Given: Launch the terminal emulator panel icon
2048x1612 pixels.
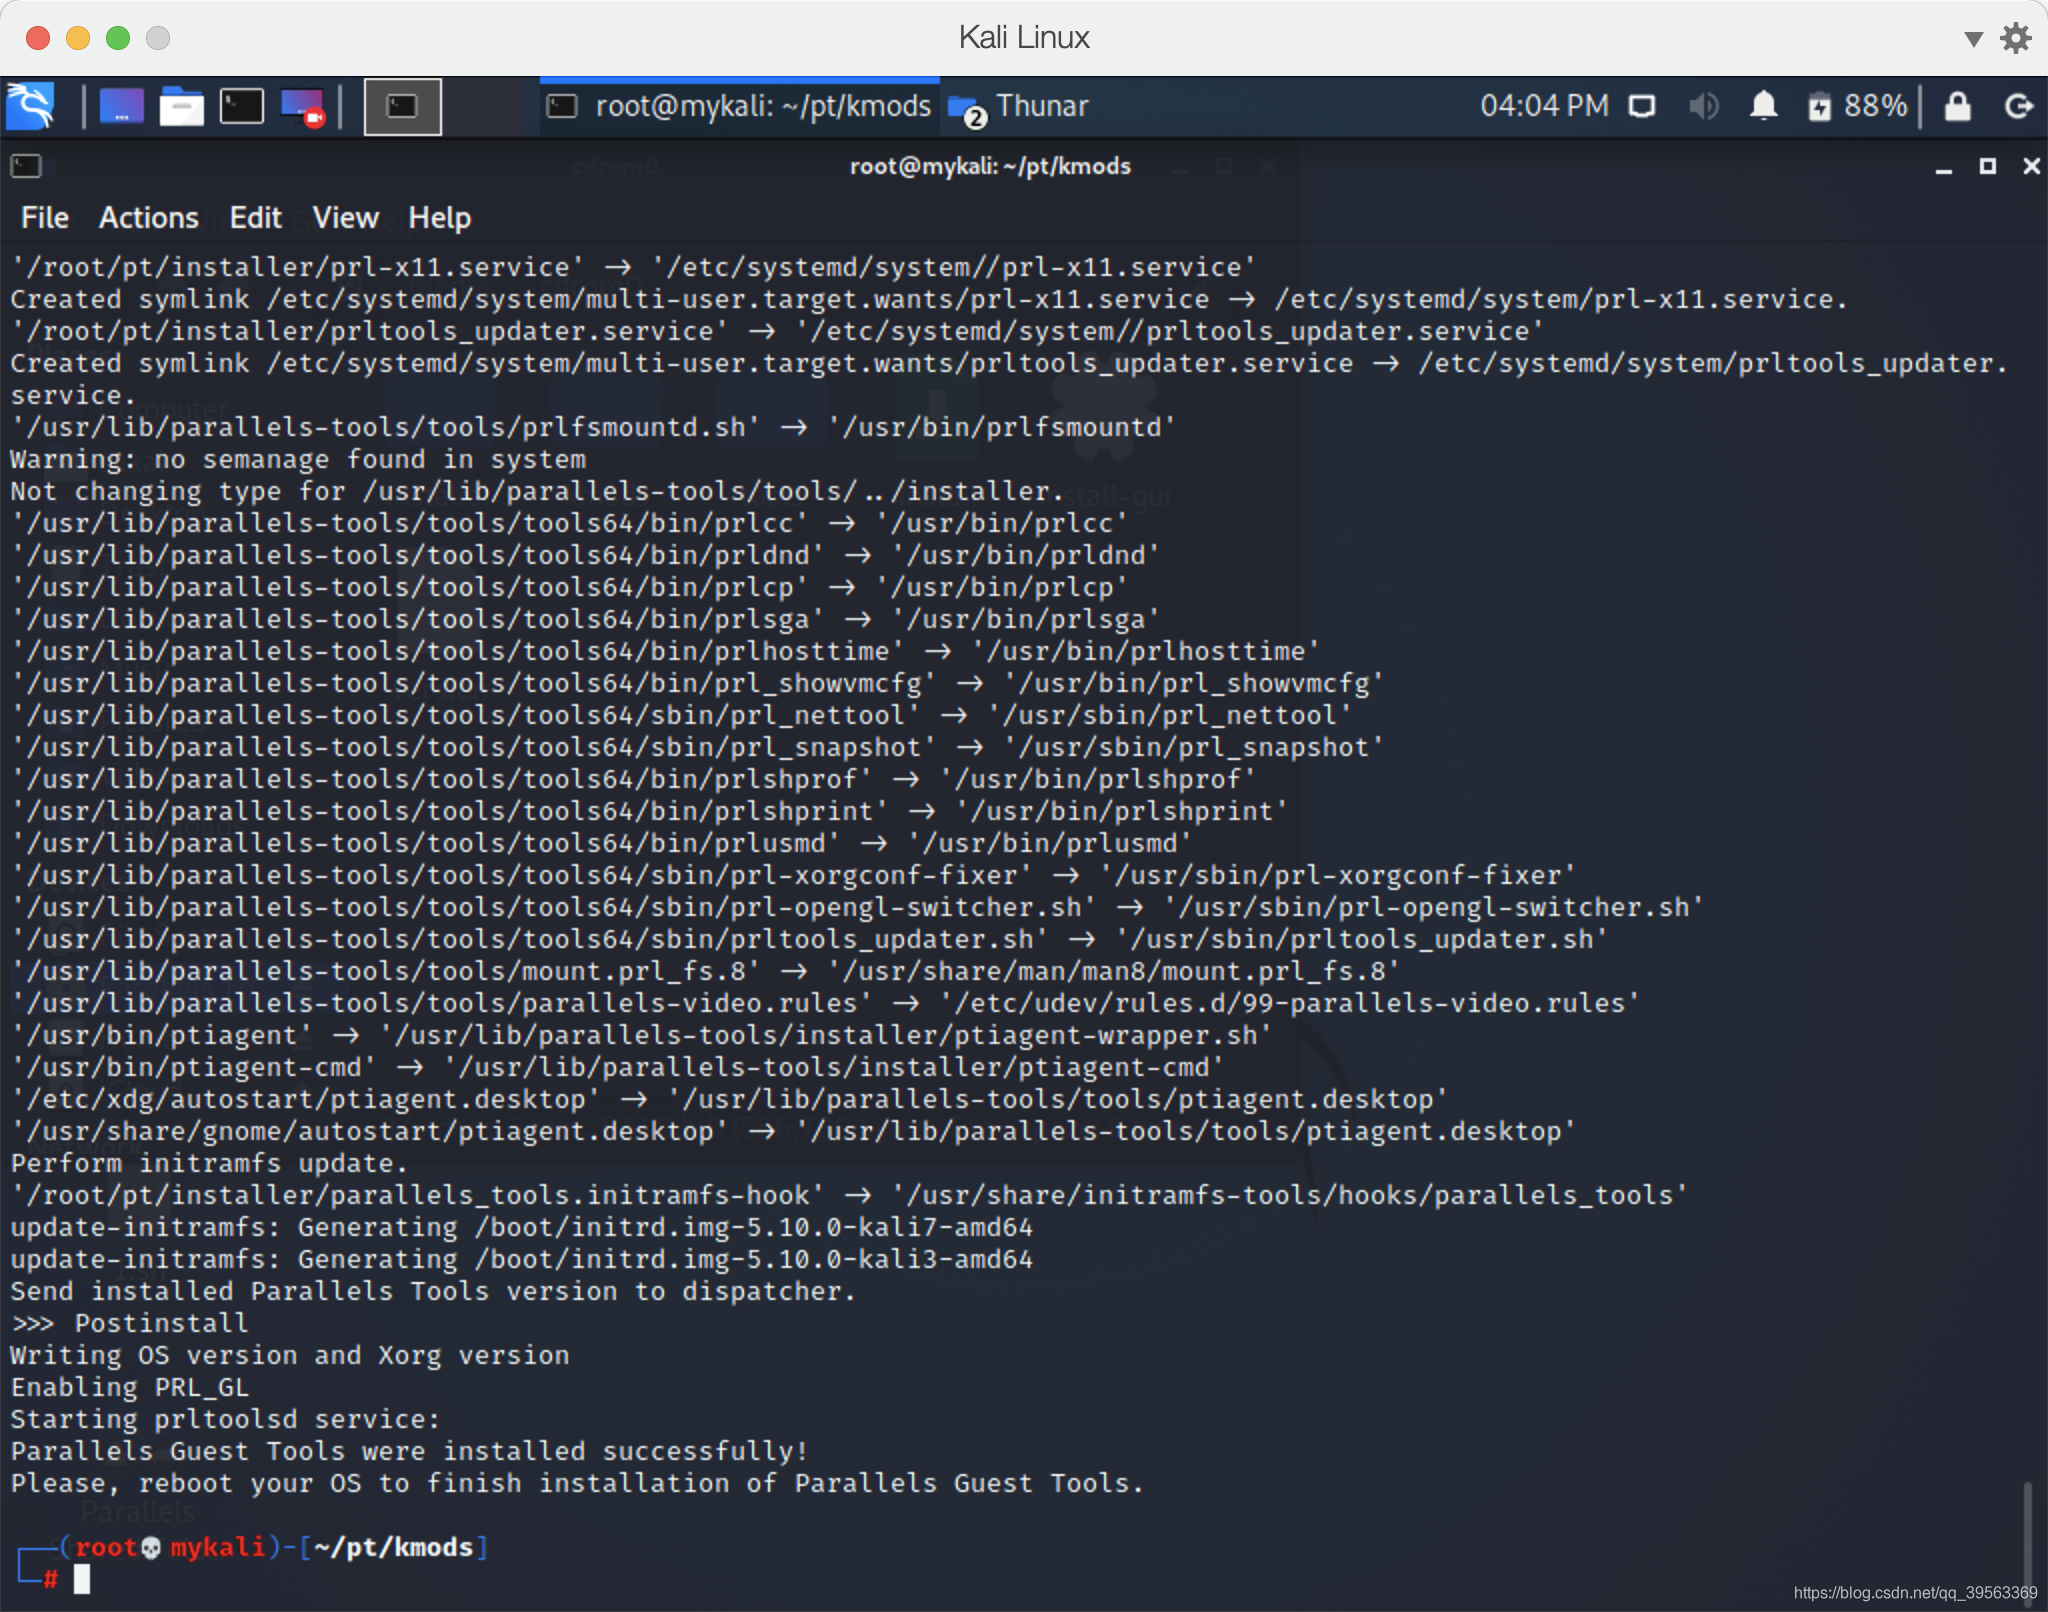Looking at the screenshot, I should point(241,106).
